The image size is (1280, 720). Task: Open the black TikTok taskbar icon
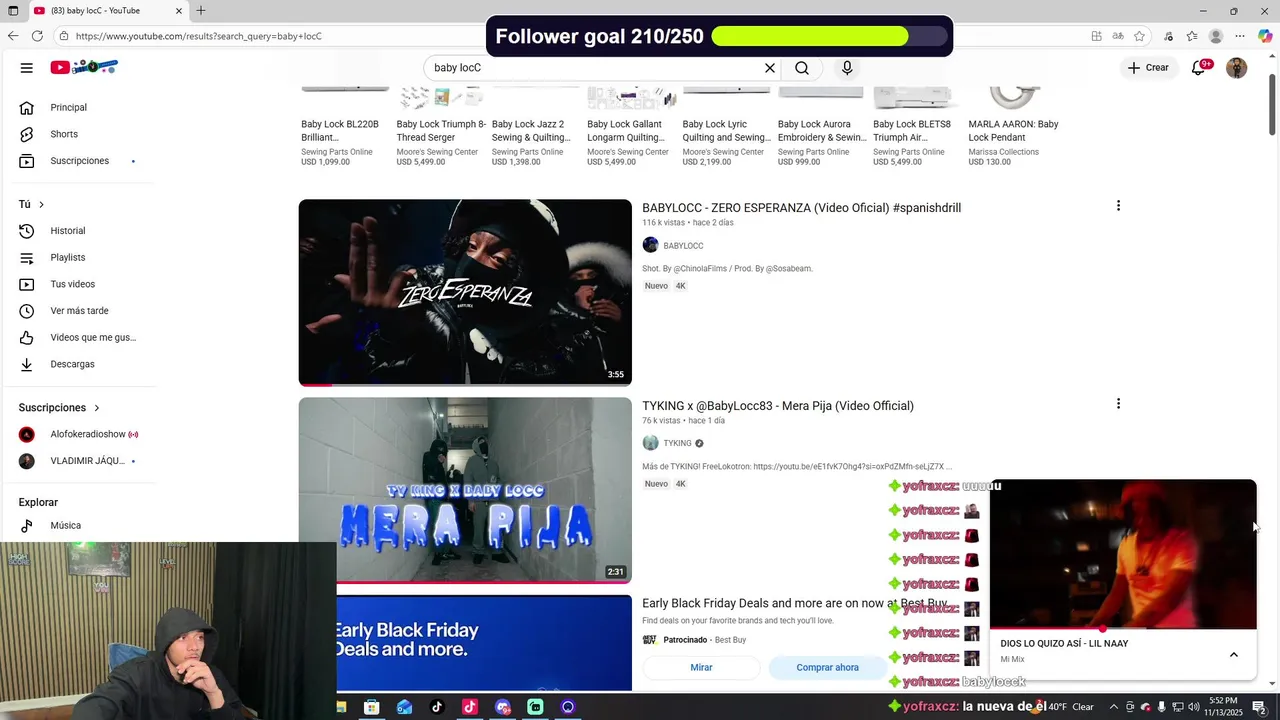click(437, 707)
